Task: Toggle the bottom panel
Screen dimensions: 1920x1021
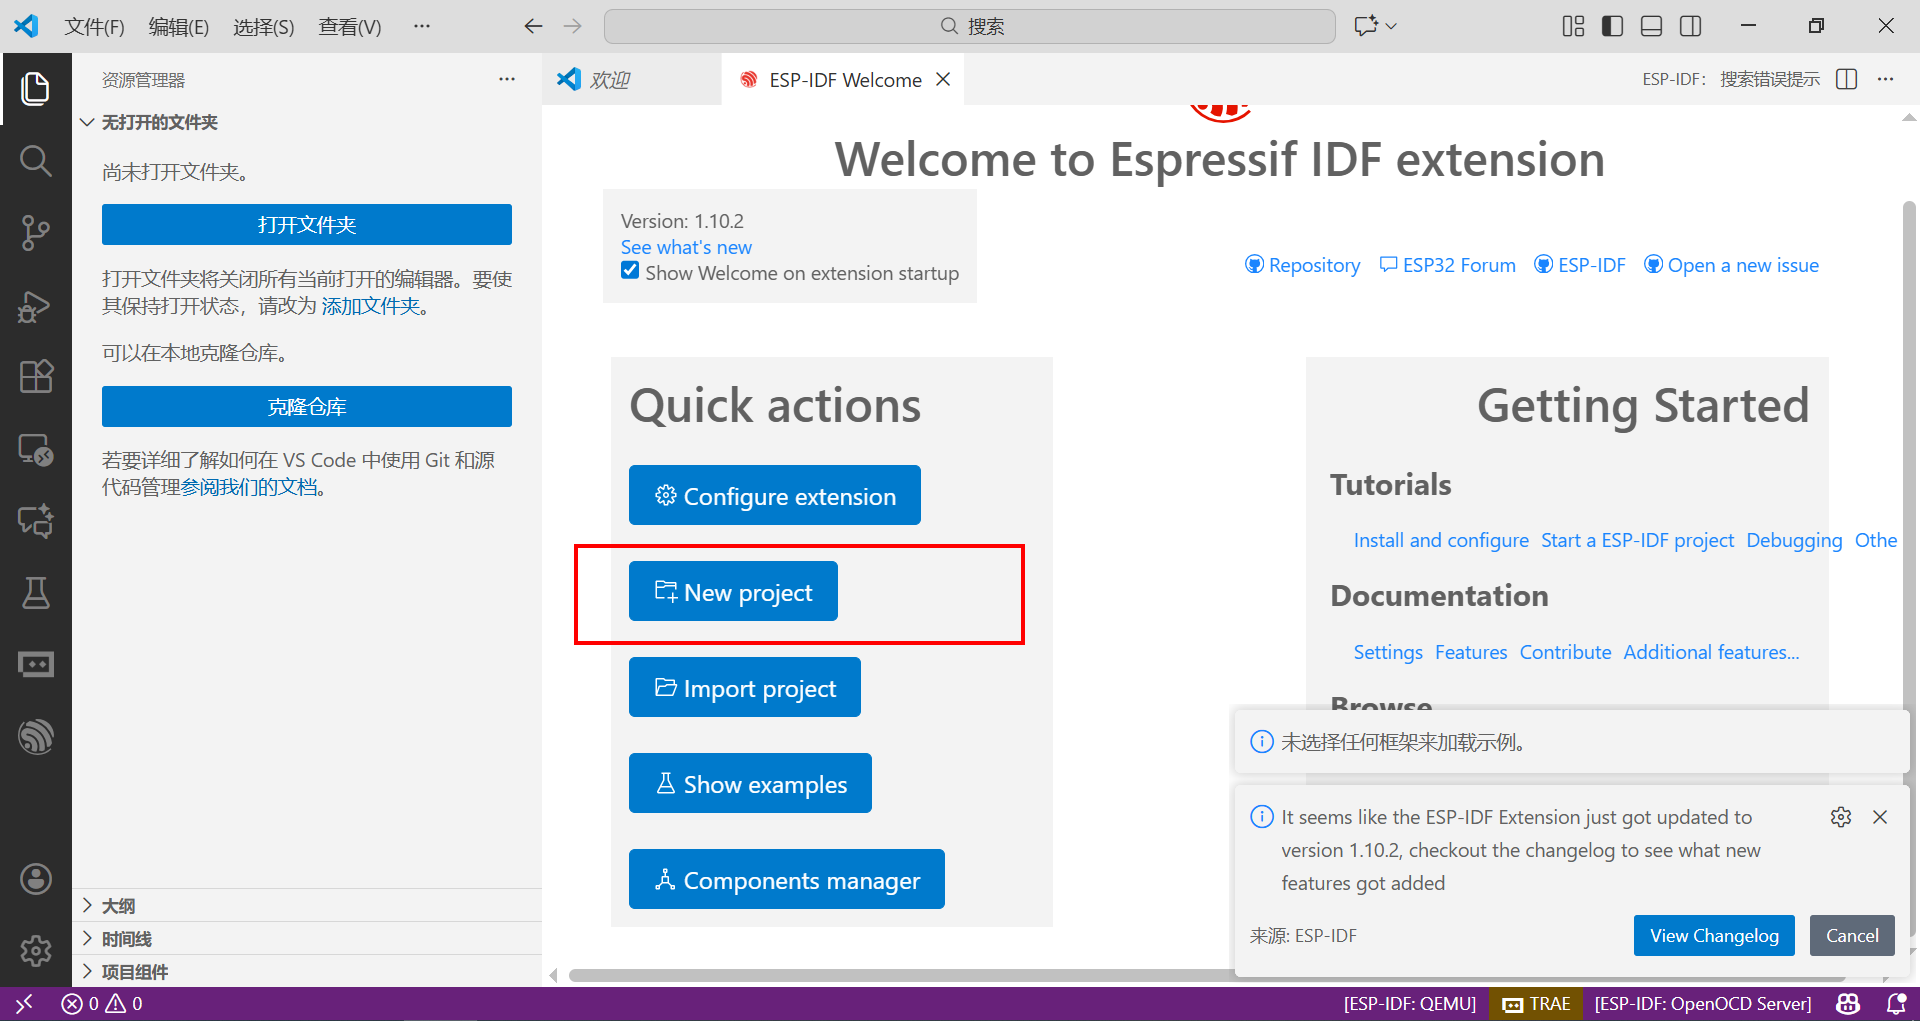Action: (x=1651, y=26)
